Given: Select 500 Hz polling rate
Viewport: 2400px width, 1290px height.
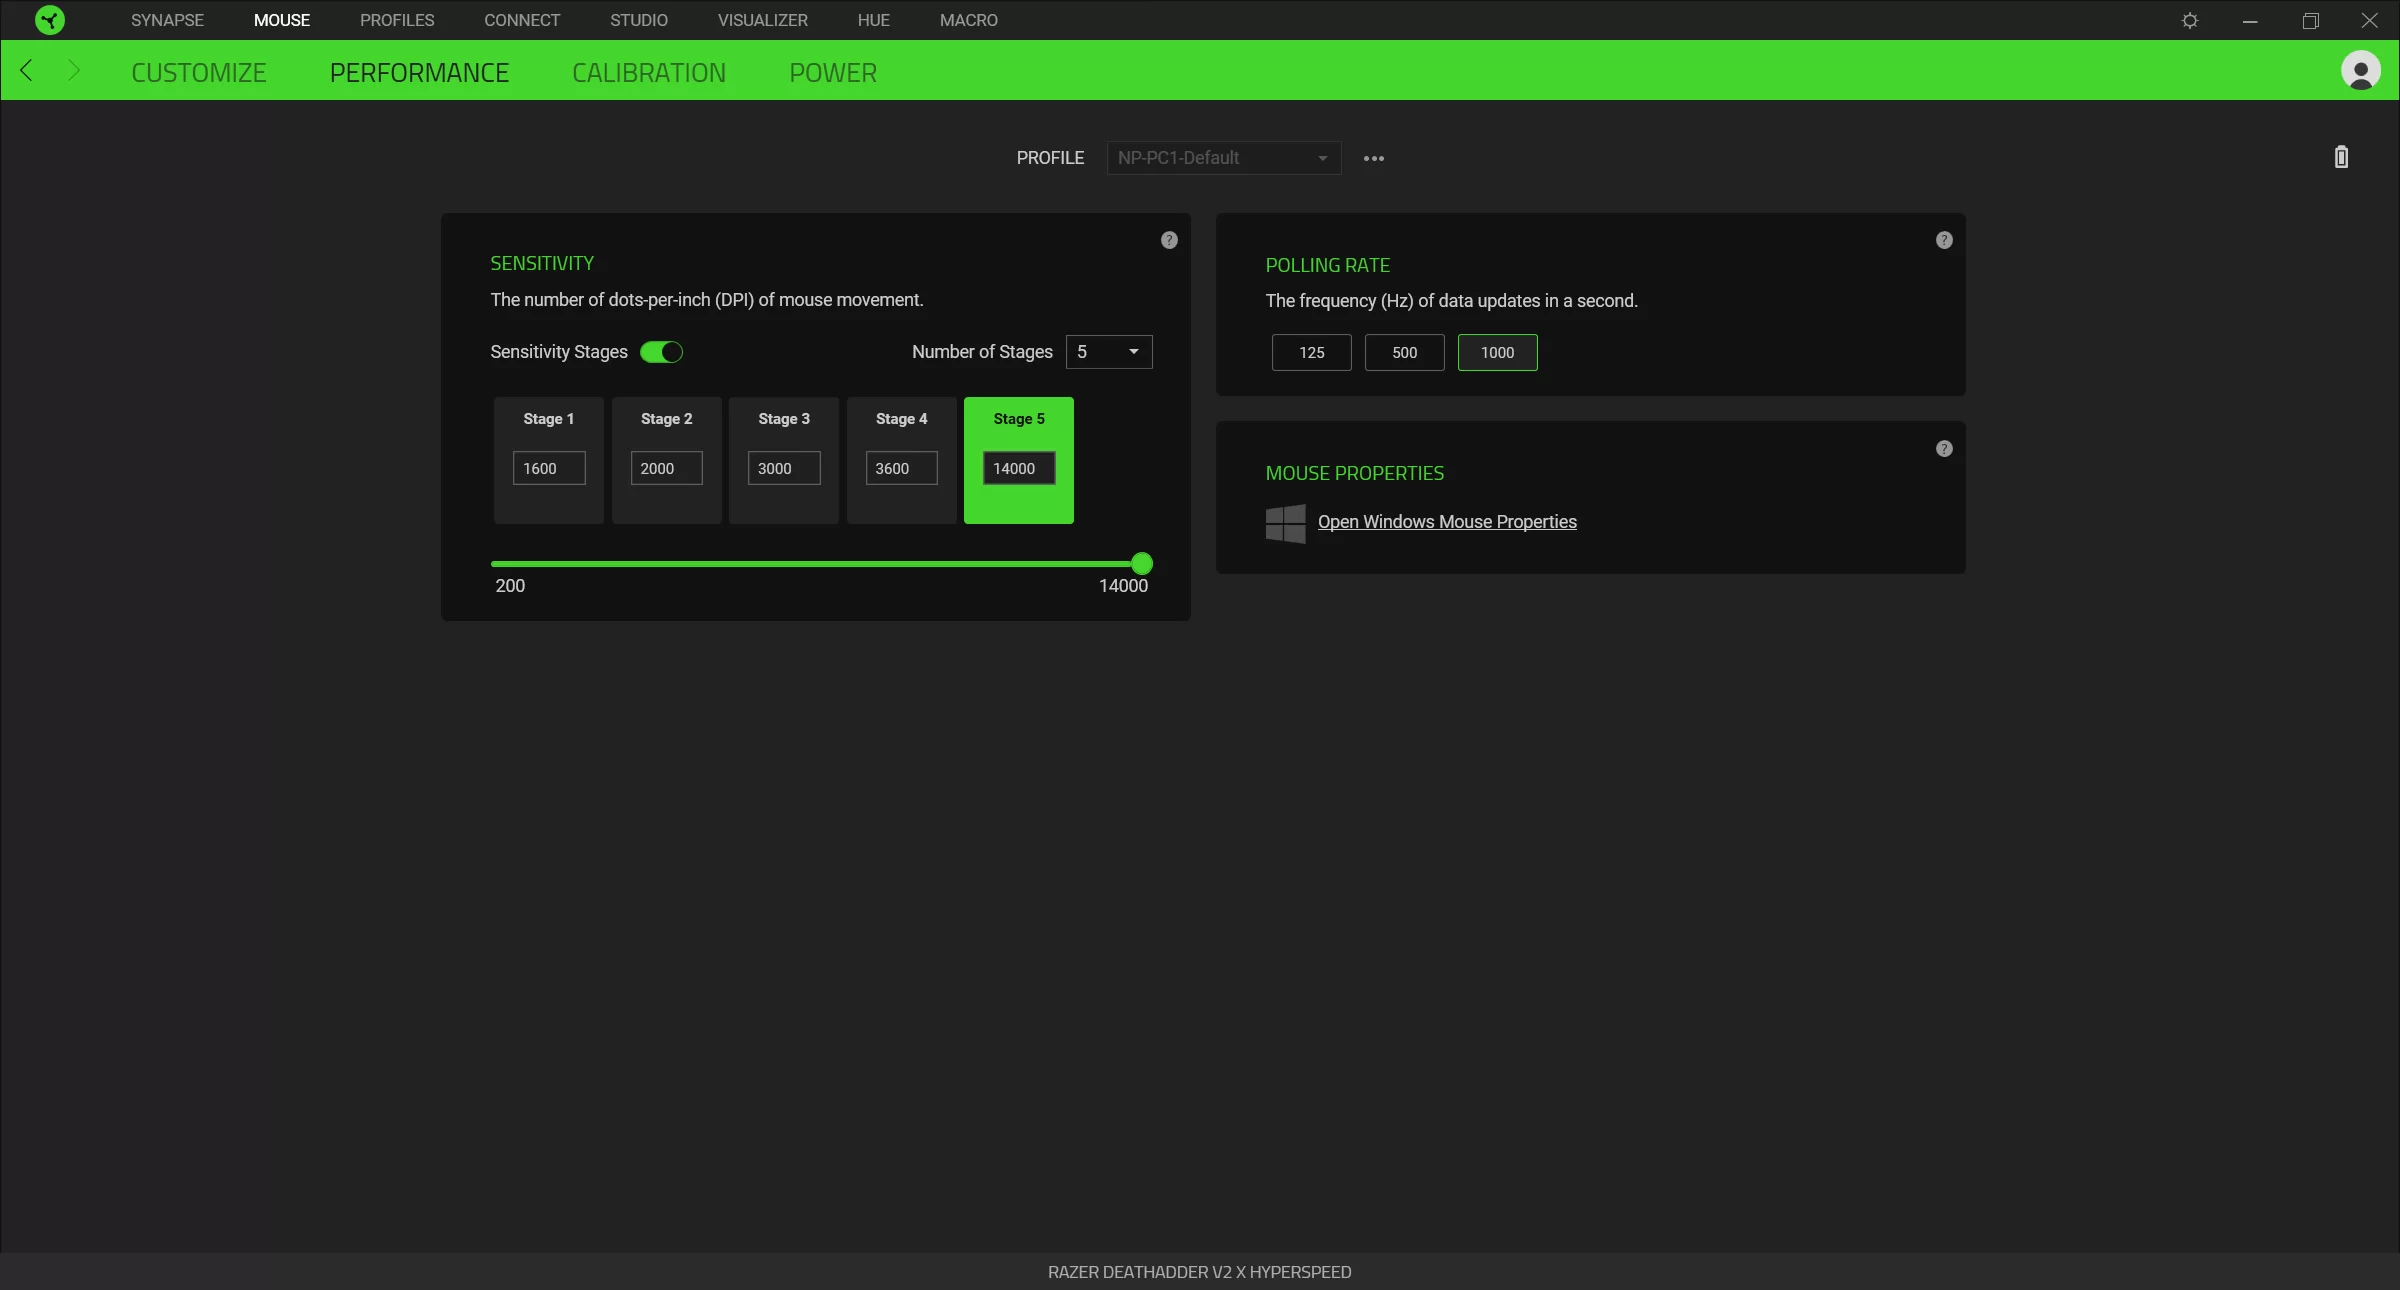Looking at the screenshot, I should (x=1405, y=352).
